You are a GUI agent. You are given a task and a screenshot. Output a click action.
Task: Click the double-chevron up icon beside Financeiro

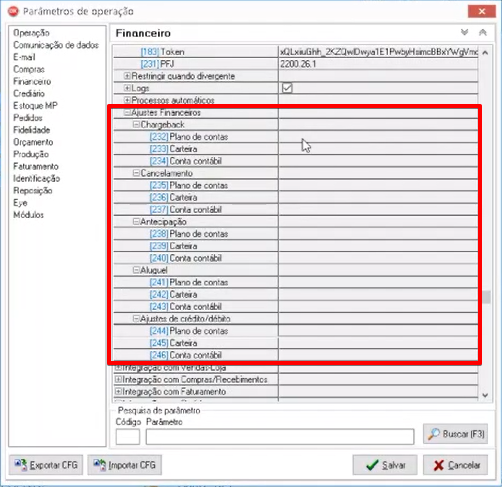(483, 32)
